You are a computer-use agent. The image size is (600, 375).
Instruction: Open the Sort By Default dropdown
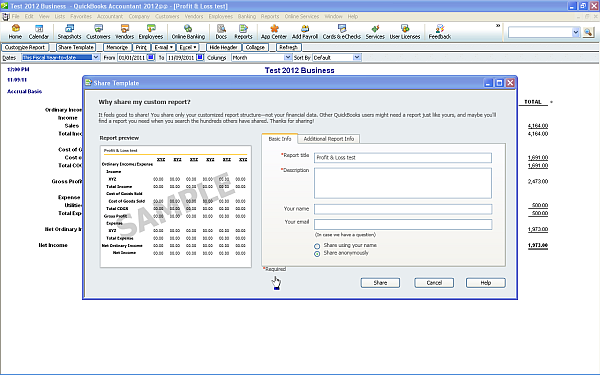[357, 57]
